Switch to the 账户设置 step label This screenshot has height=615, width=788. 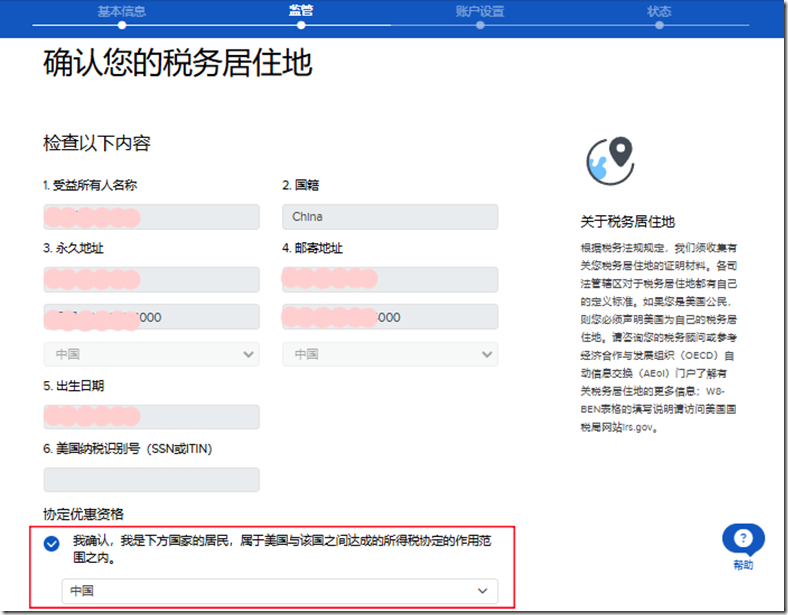click(480, 11)
